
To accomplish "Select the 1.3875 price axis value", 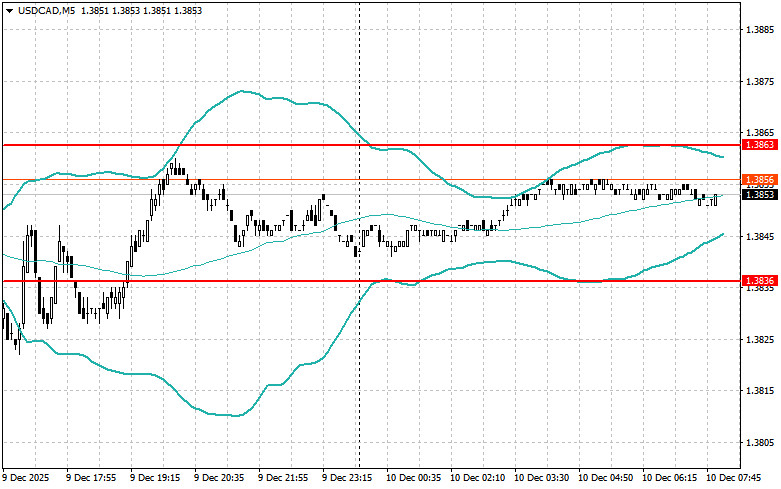I will 760,82.
